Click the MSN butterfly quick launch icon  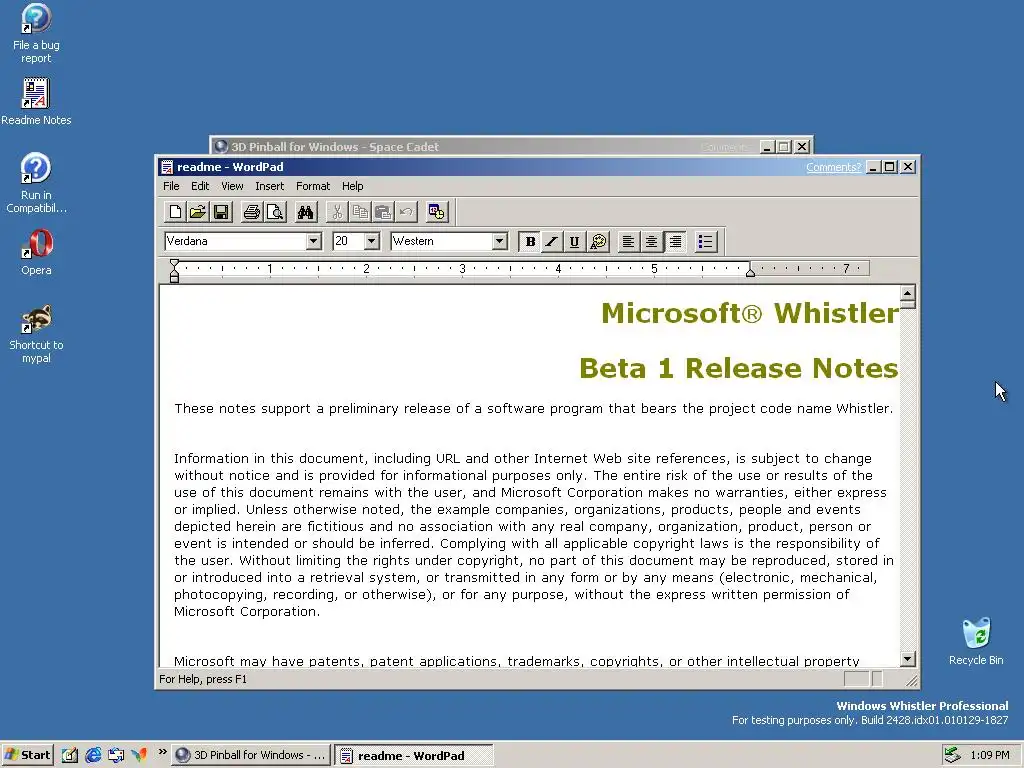pyautogui.click(x=139, y=755)
